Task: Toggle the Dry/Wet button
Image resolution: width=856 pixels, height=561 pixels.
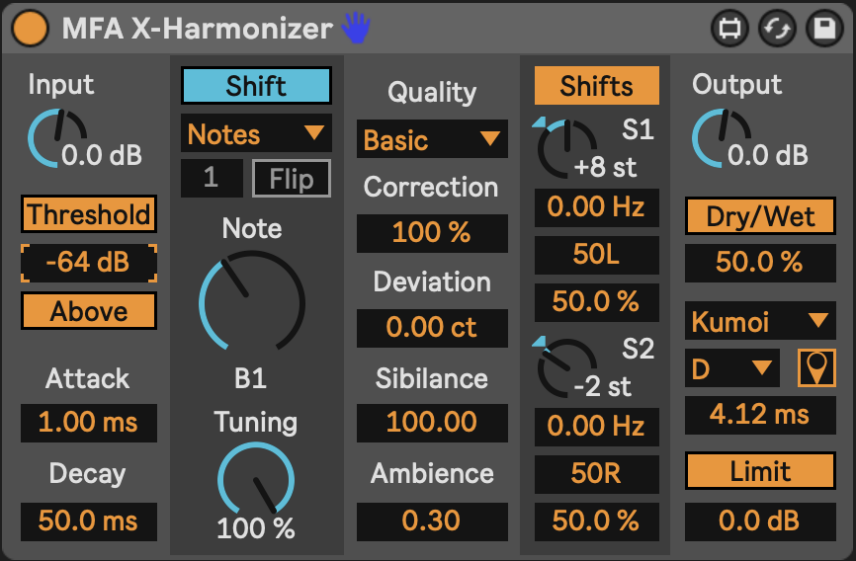Action: click(x=760, y=216)
